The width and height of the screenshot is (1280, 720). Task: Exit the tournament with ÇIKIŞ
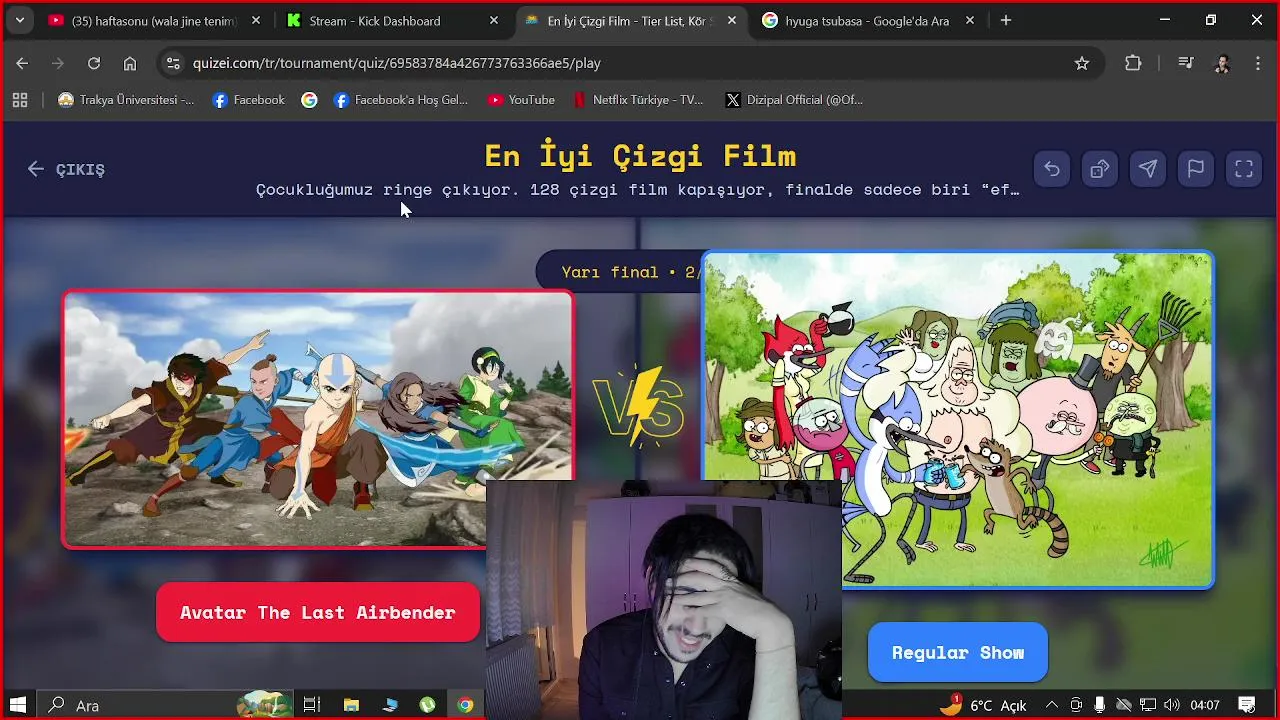[x=66, y=169]
